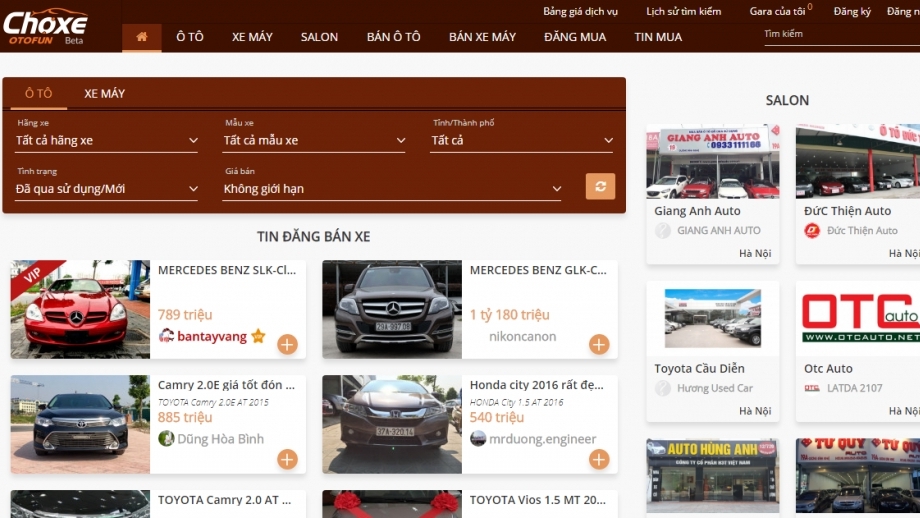The width and height of the screenshot is (920, 518).
Task: Click LATDA 2107 small logo icon
Action: point(812,388)
